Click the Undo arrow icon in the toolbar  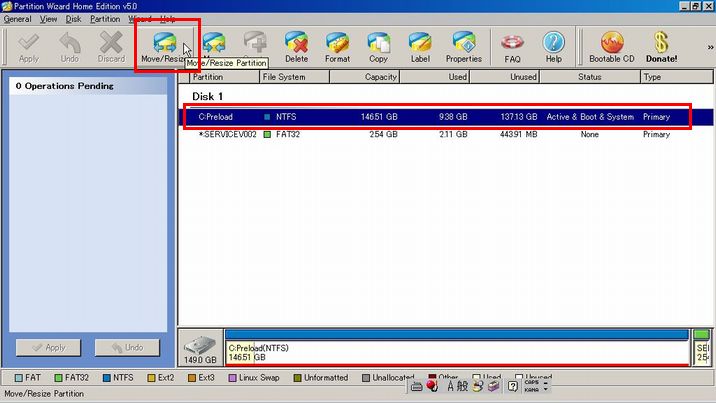click(69, 47)
